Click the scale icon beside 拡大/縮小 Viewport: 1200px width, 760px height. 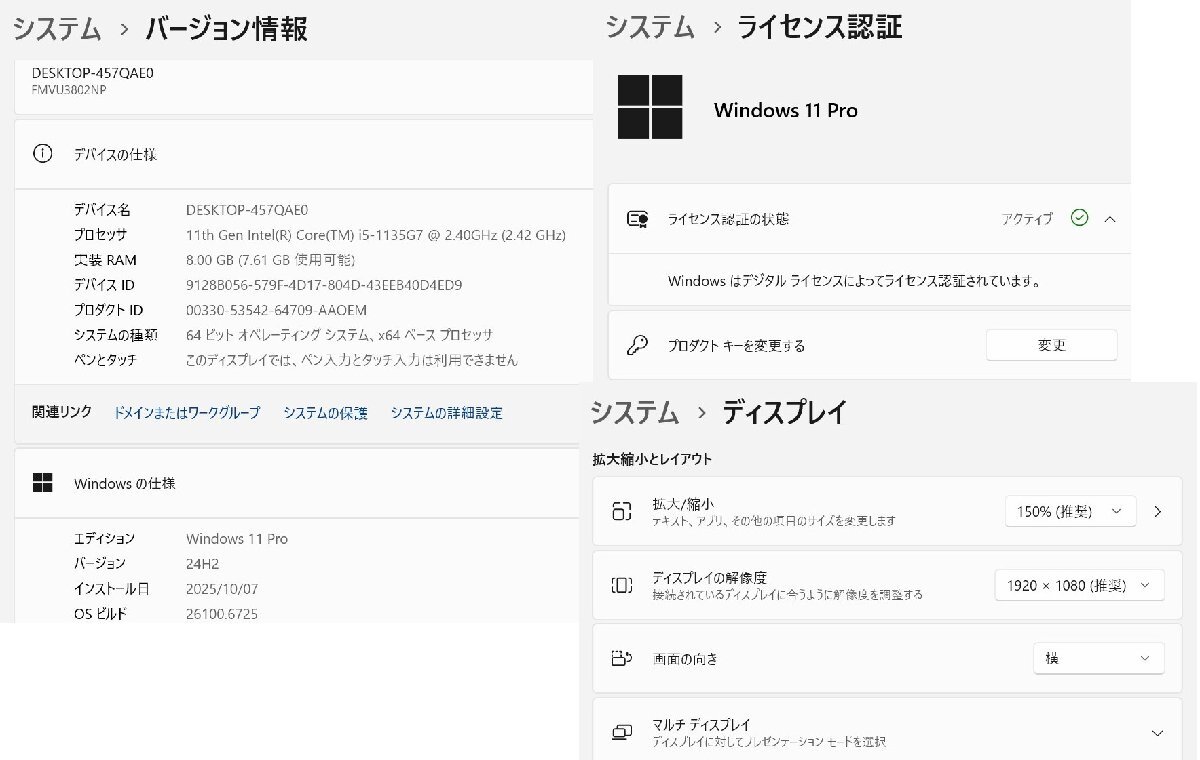coord(622,511)
